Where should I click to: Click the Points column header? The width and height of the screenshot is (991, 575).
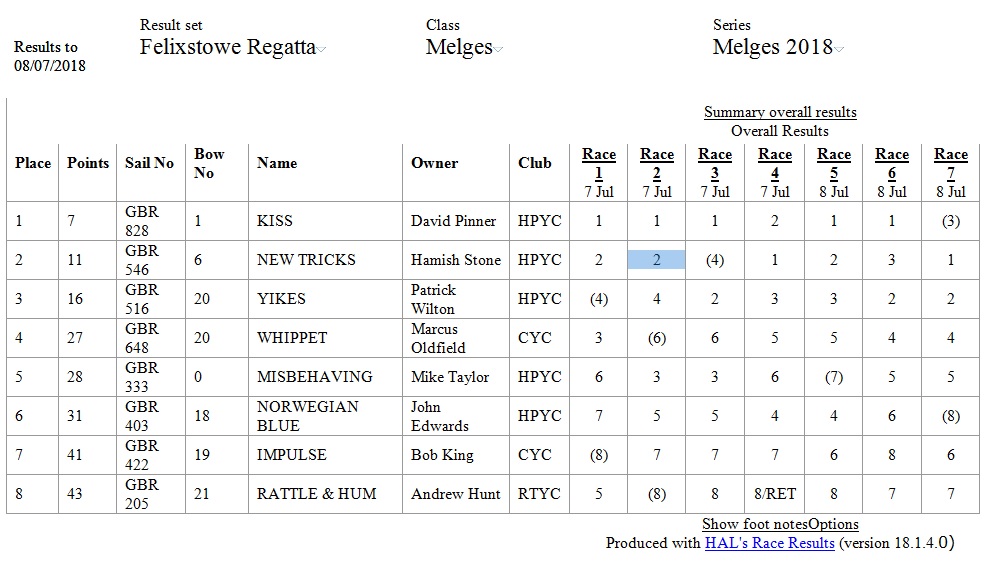point(88,163)
